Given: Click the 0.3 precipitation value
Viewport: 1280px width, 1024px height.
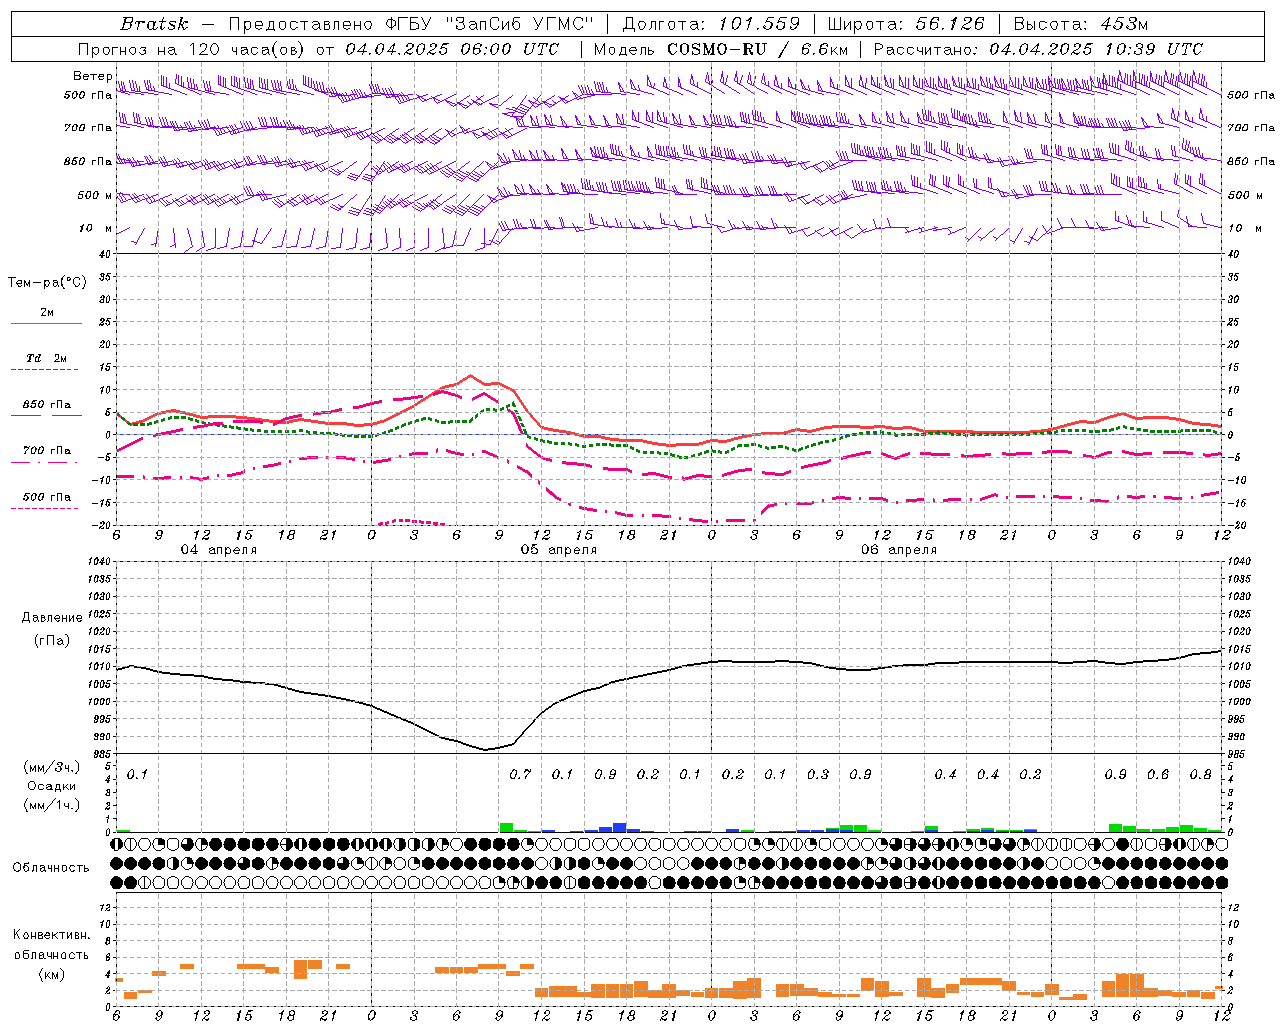Looking at the screenshot, I should coord(818,774).
